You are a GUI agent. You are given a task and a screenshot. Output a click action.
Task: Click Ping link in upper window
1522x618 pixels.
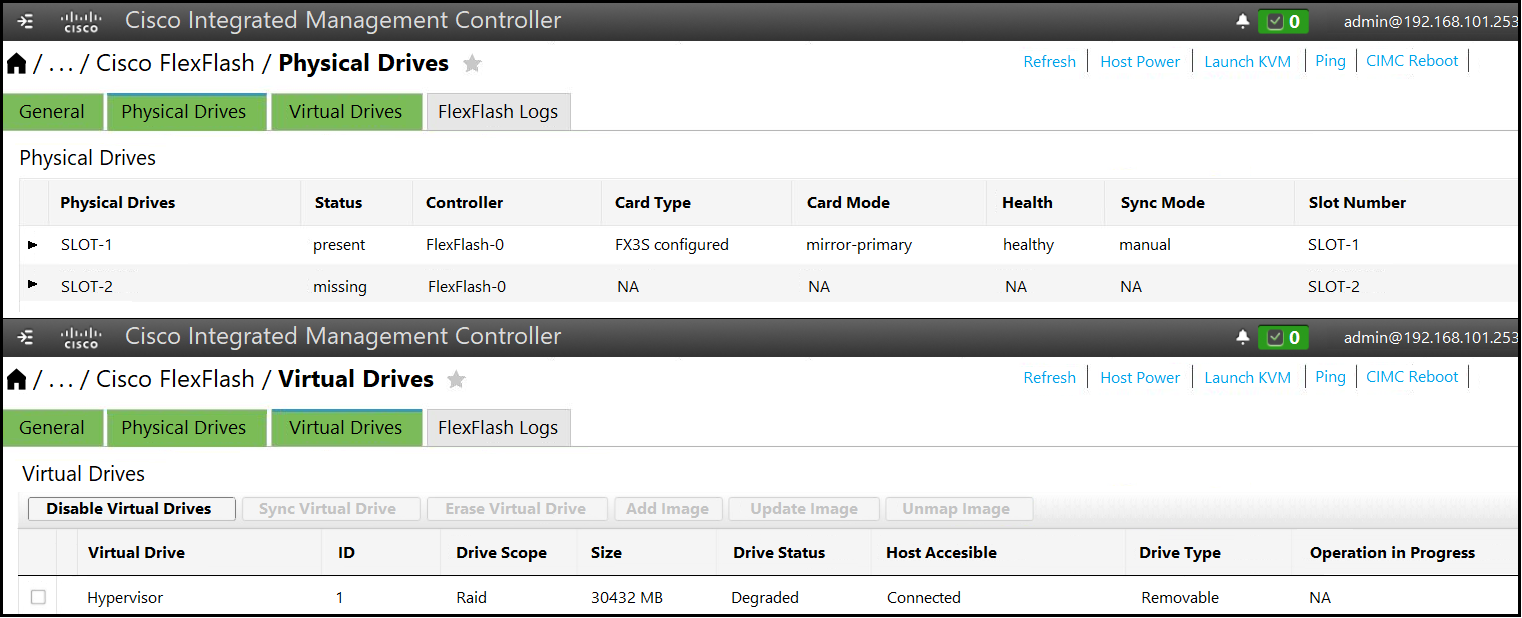click(1330, 61)
